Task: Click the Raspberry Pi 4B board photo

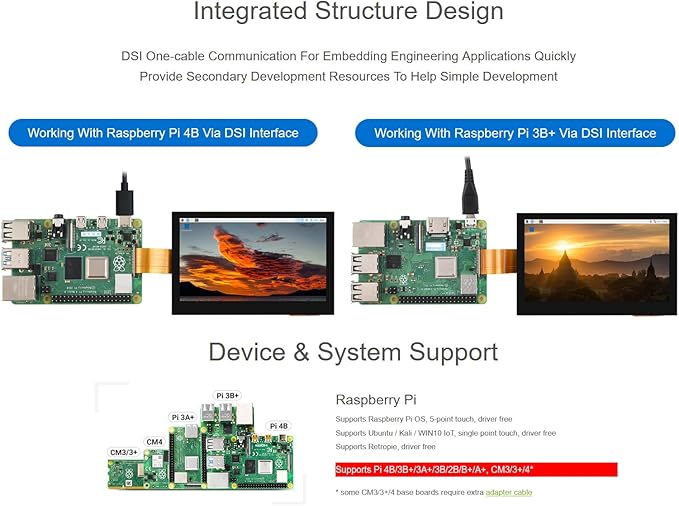Action: 72,260
